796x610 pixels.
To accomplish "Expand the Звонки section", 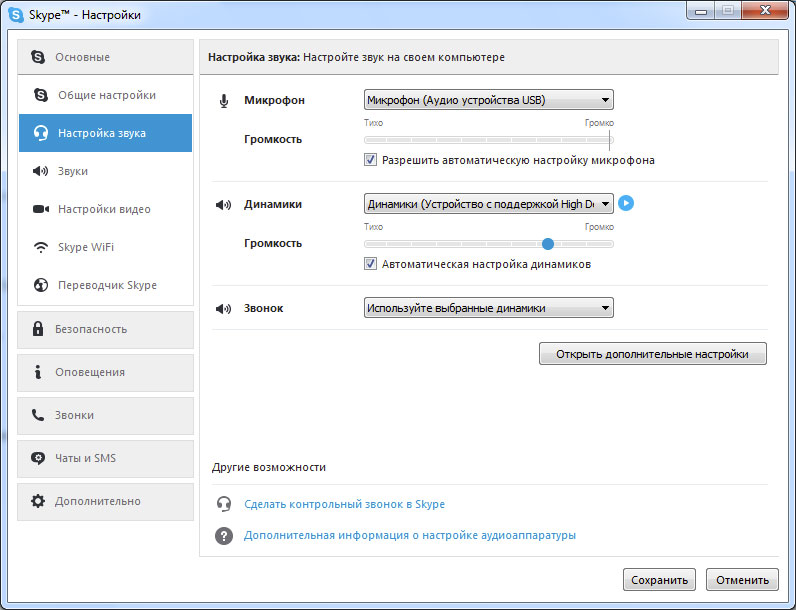I will pyautogui.click(x=106, y=416).
